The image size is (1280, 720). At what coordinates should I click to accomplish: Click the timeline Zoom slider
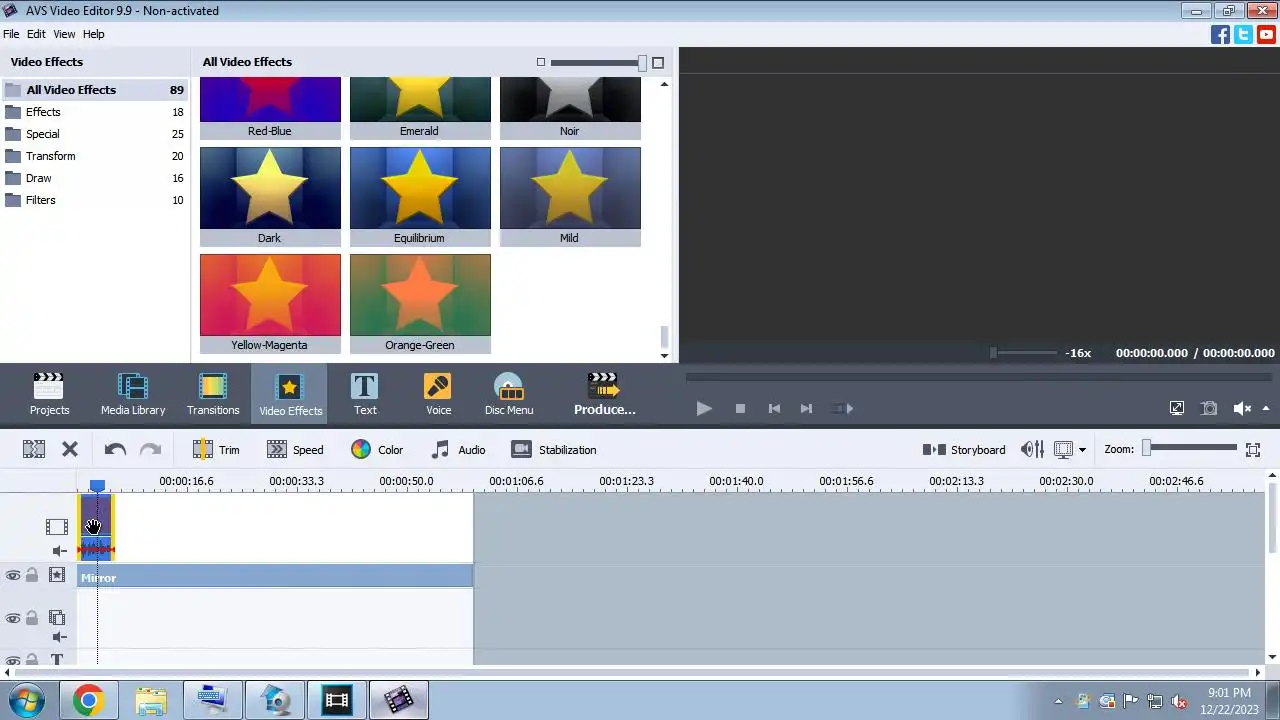click(1191, 448)
